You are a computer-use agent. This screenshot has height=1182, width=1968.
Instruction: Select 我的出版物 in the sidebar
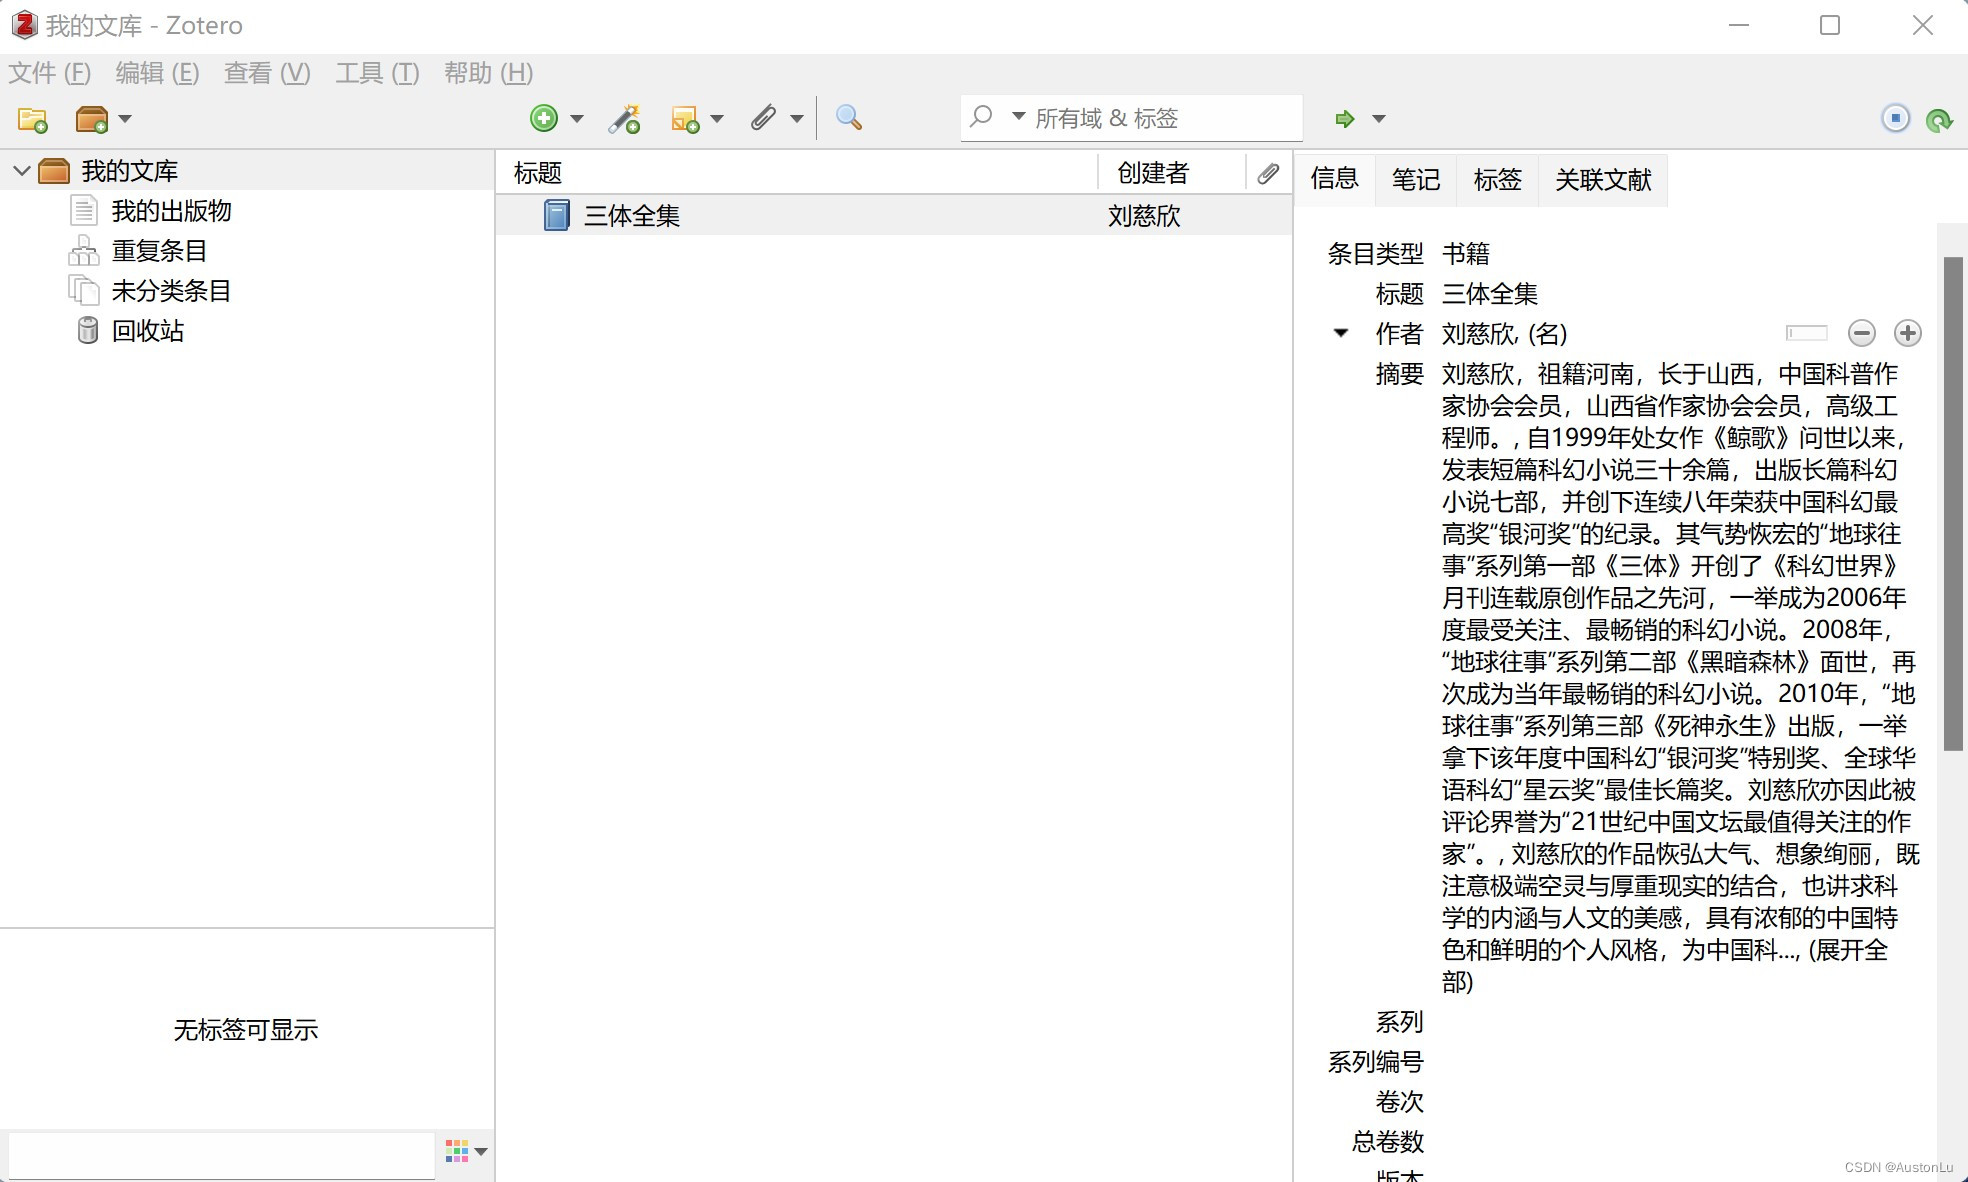(x=171, y=211)
